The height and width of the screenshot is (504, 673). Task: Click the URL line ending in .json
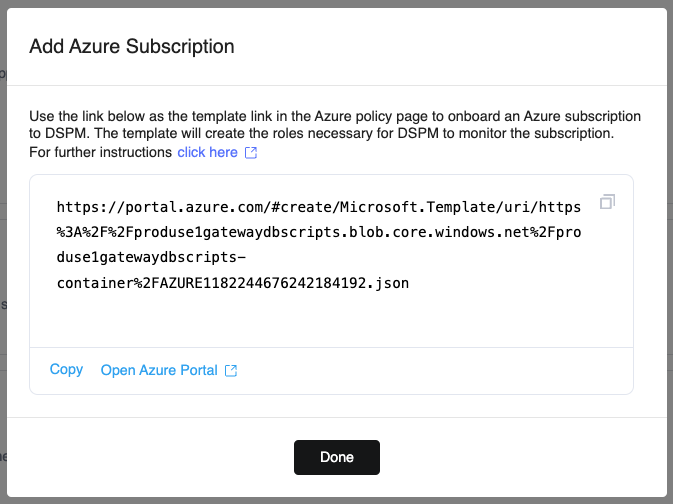pos(232,283)
